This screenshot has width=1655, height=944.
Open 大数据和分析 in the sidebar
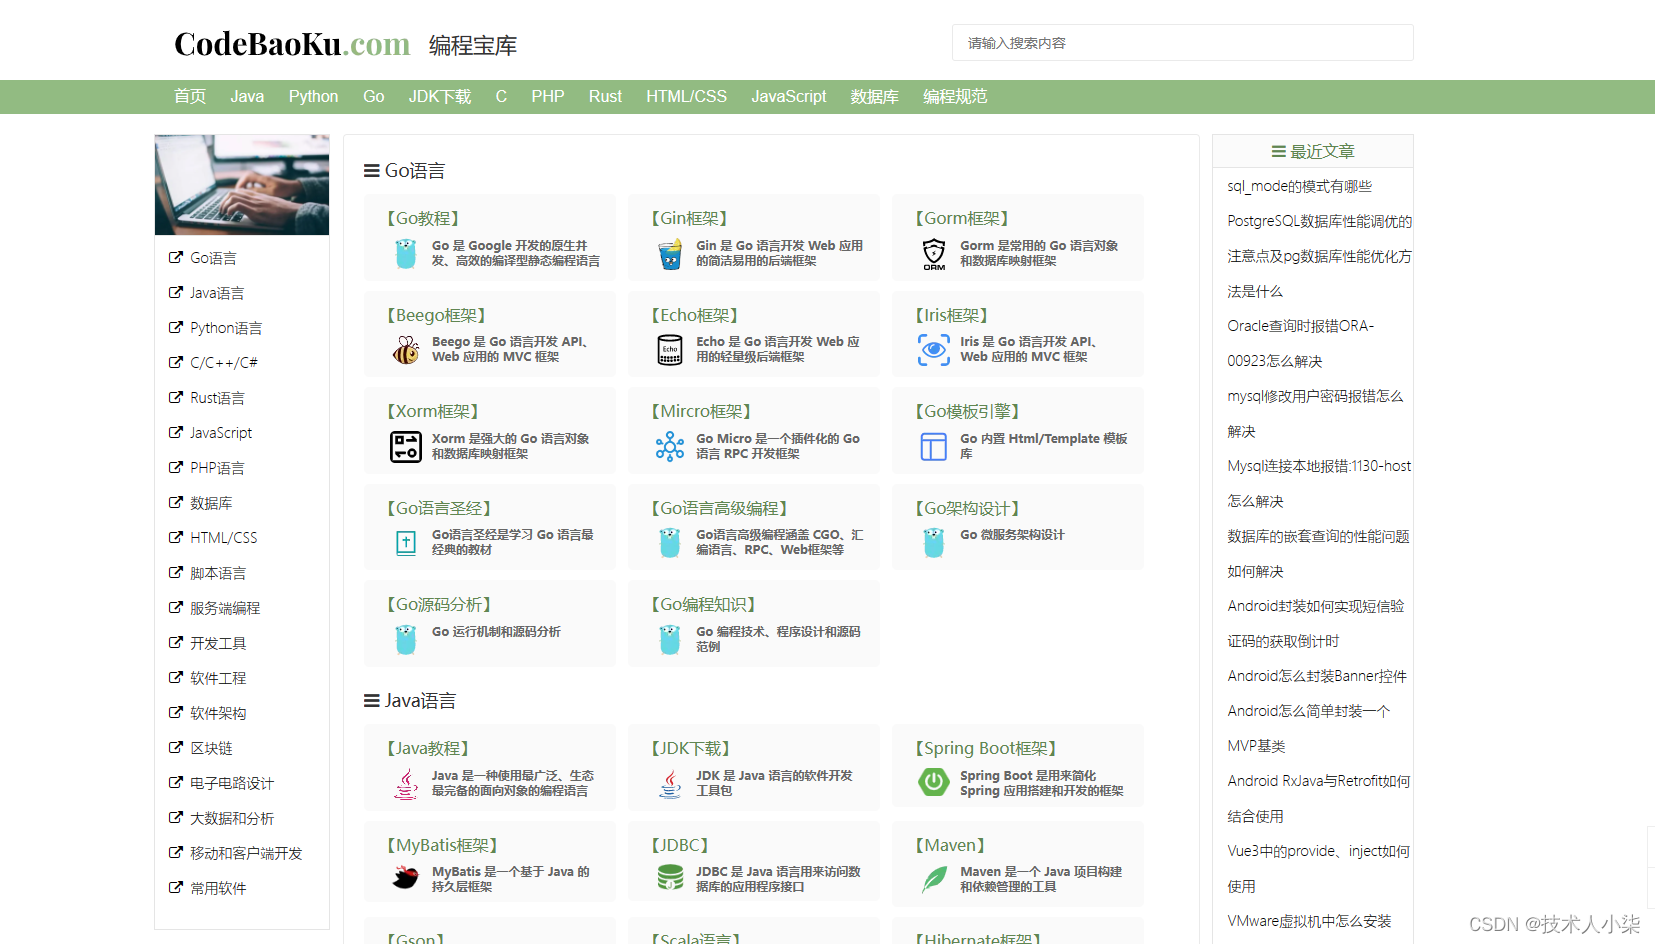(232, 818)
